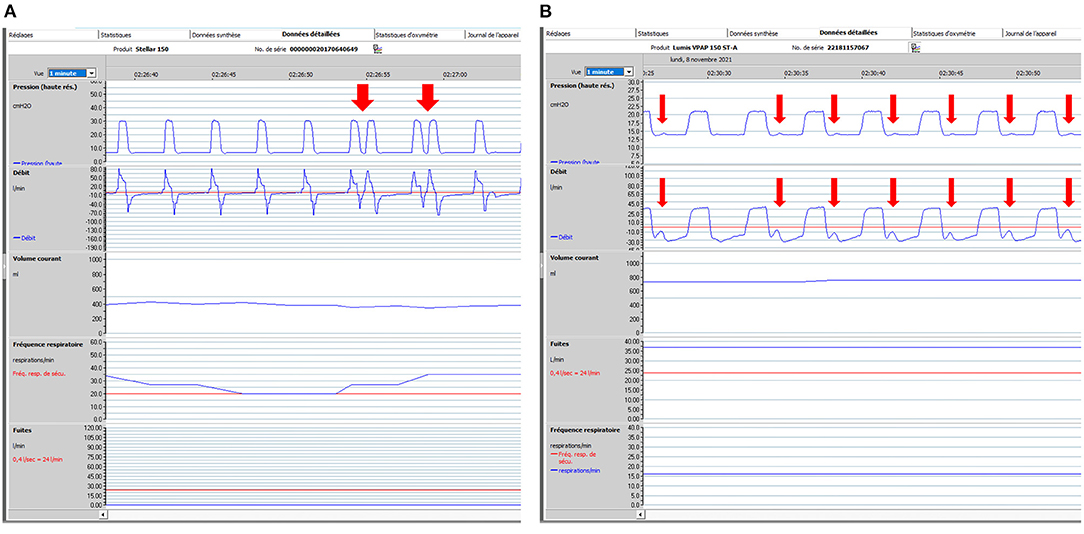Click the 02:26:40 time label in panel A

tap(147, 73)
